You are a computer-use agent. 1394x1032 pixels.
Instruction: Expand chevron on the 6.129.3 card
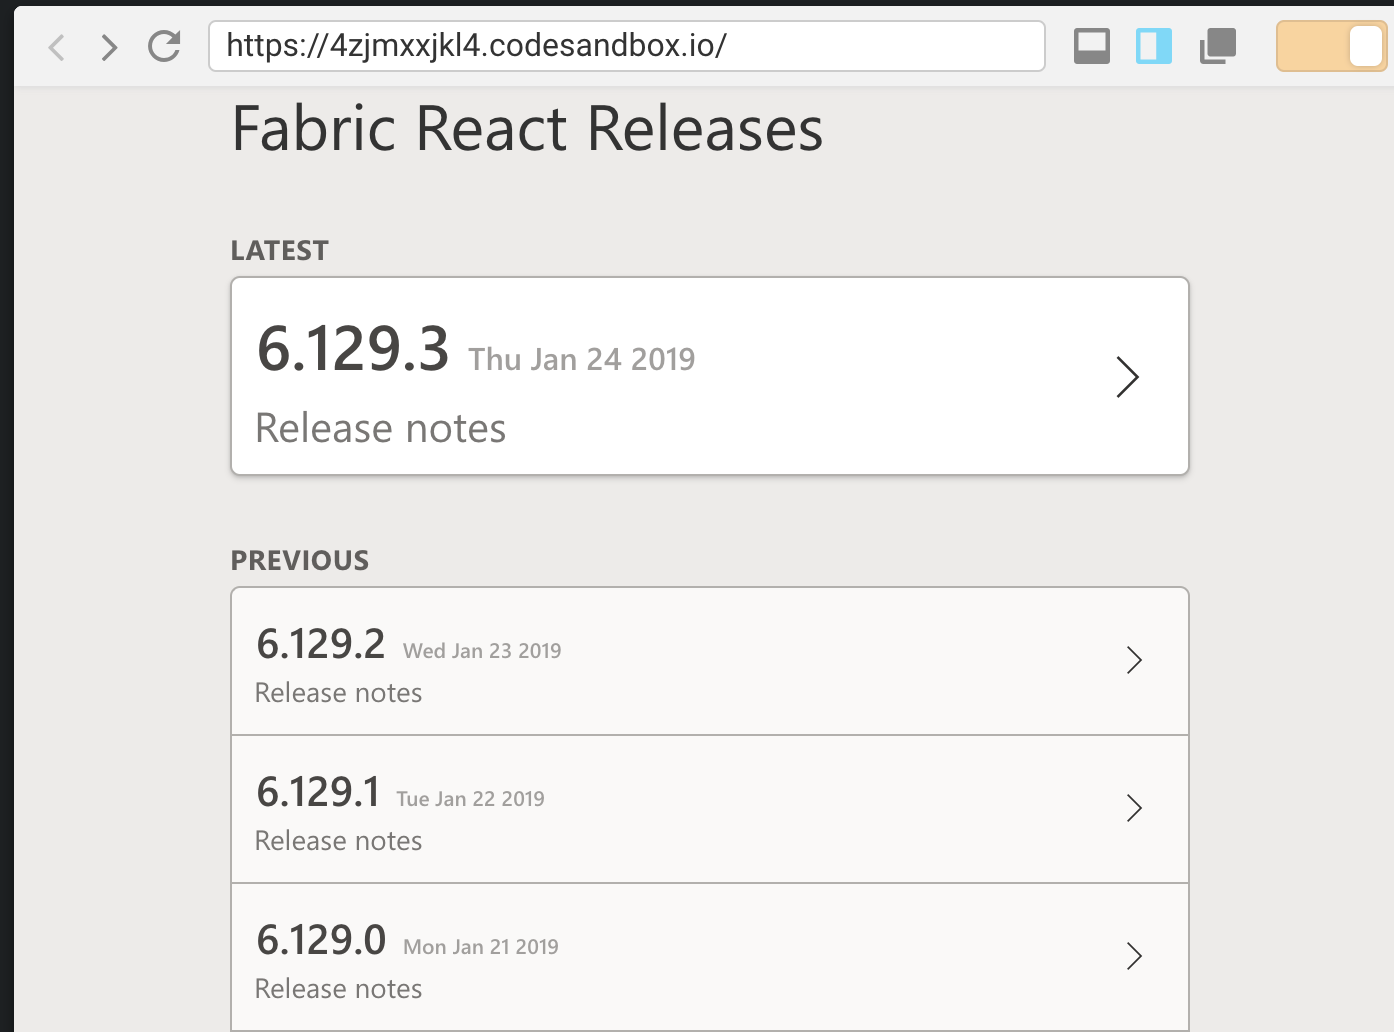[1128, 377]
